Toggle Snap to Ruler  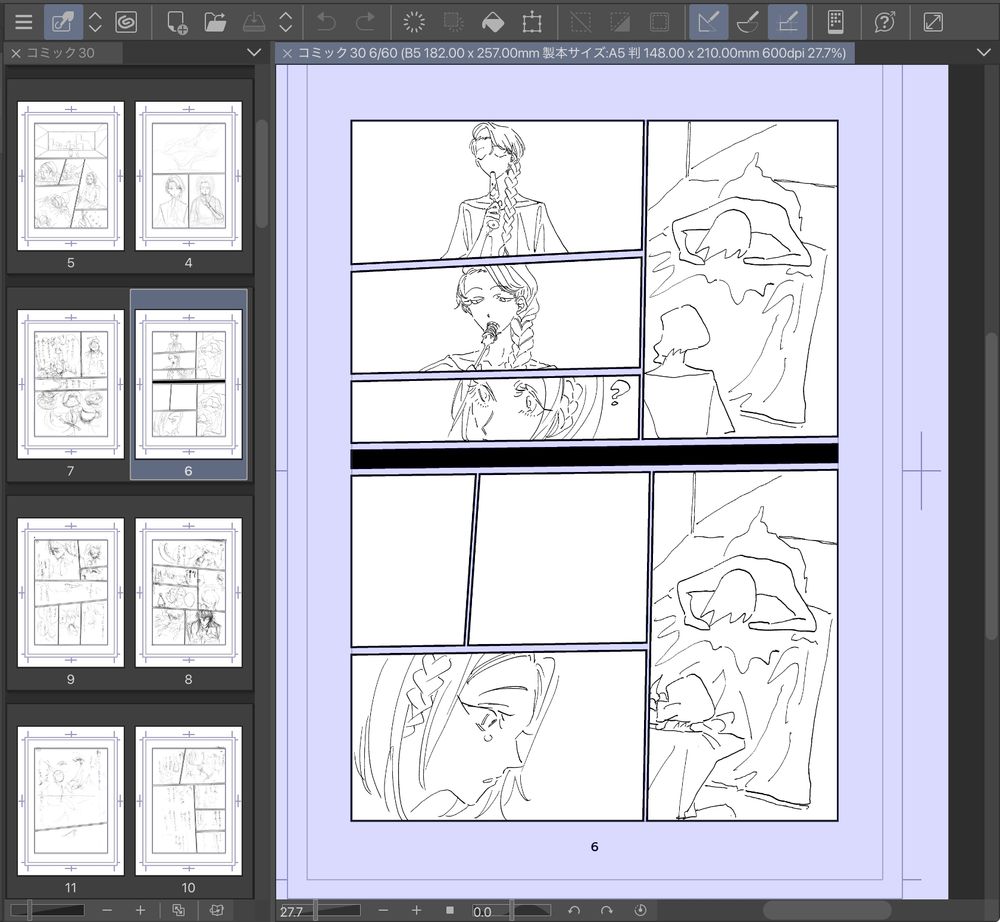[x=709, y=22]
